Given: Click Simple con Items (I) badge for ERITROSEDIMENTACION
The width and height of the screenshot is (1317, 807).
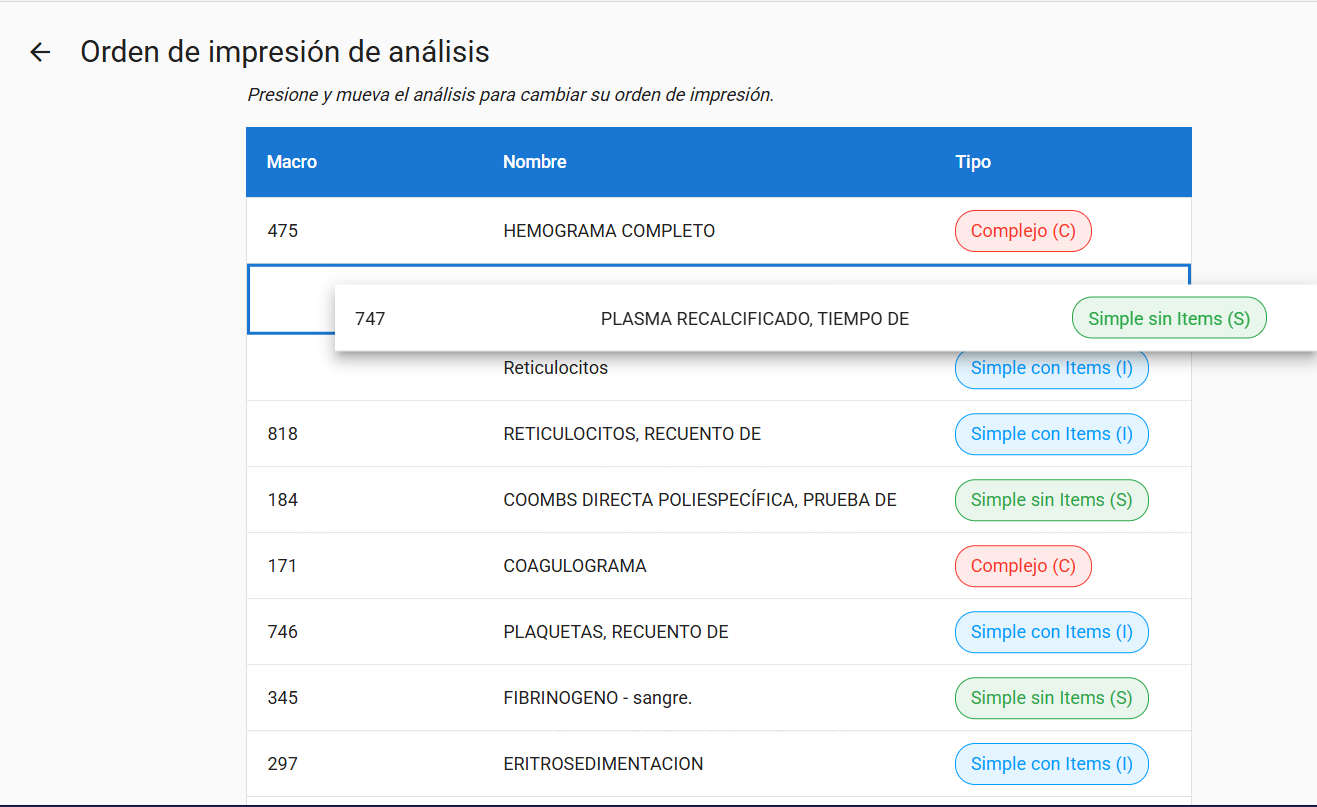Looking at the screenshot, I should tap(1052, 764).
